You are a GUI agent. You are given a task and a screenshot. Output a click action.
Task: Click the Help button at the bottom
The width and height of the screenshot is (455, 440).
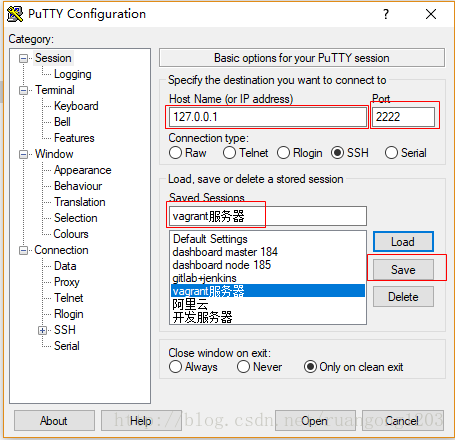pos(141,421)
